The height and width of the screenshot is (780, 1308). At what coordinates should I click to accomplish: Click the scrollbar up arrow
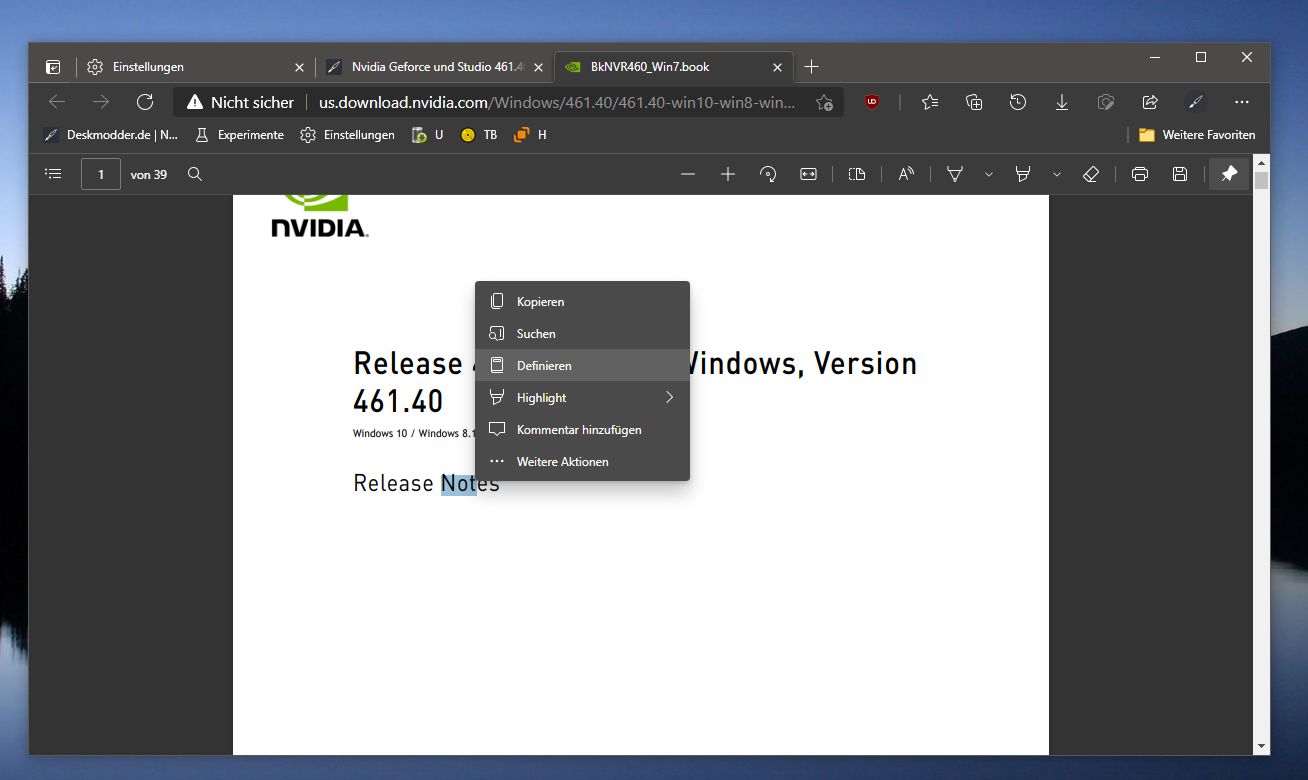pos(1262,162)
